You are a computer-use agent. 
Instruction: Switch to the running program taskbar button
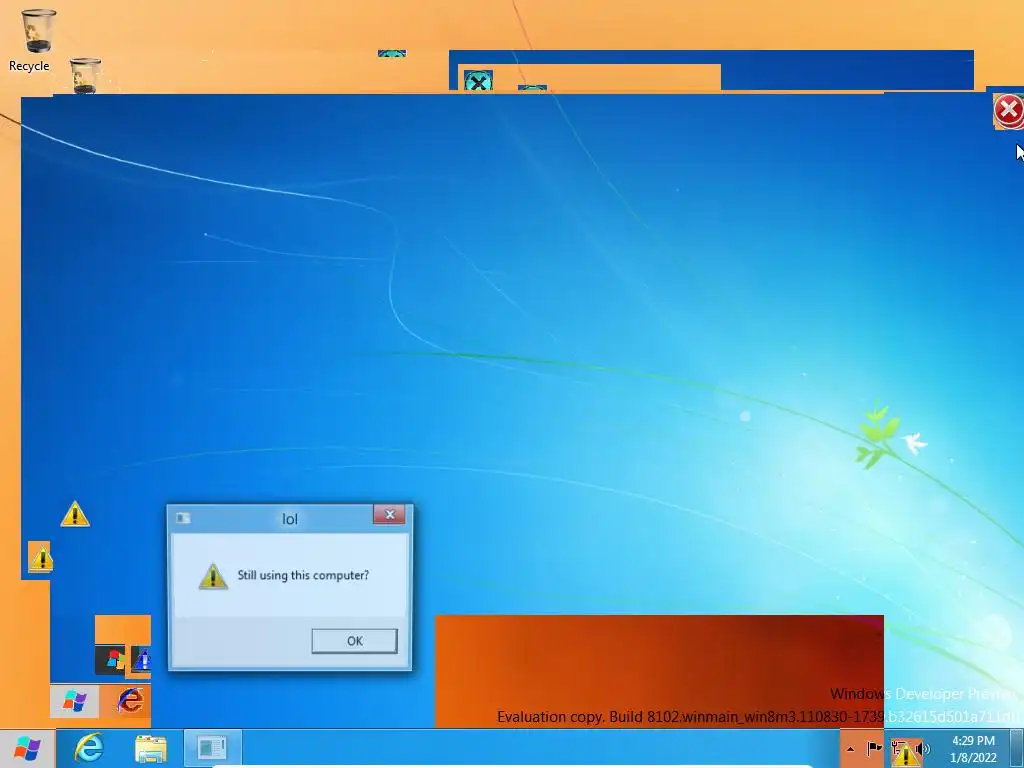pos(212,748)
